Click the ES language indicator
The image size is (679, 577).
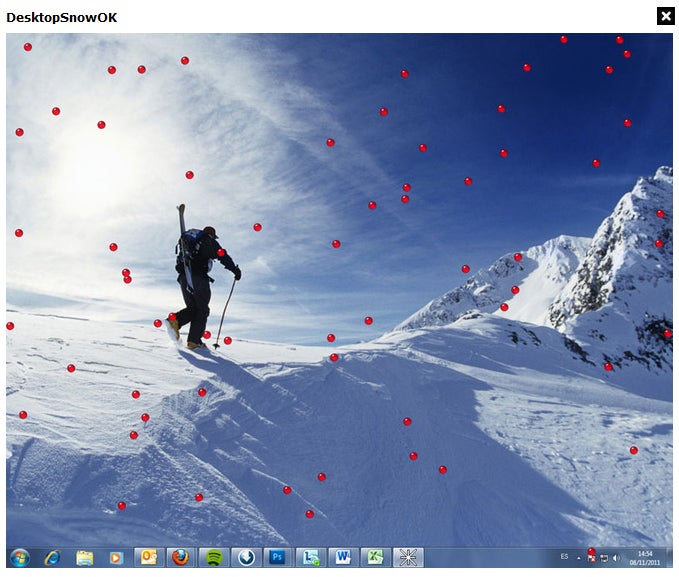[x=564, y=557]
